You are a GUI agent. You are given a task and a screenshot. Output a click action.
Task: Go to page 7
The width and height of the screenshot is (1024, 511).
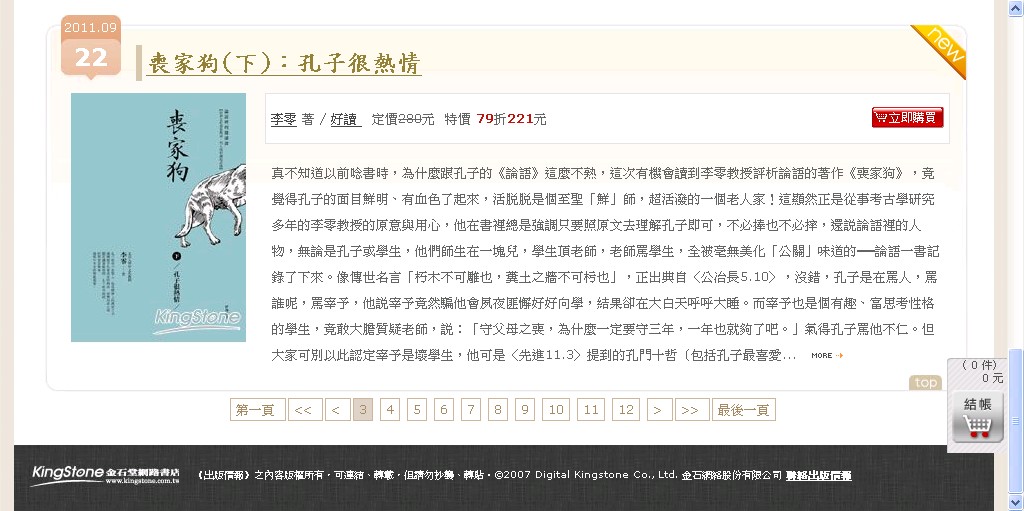(x=470, y=410)
